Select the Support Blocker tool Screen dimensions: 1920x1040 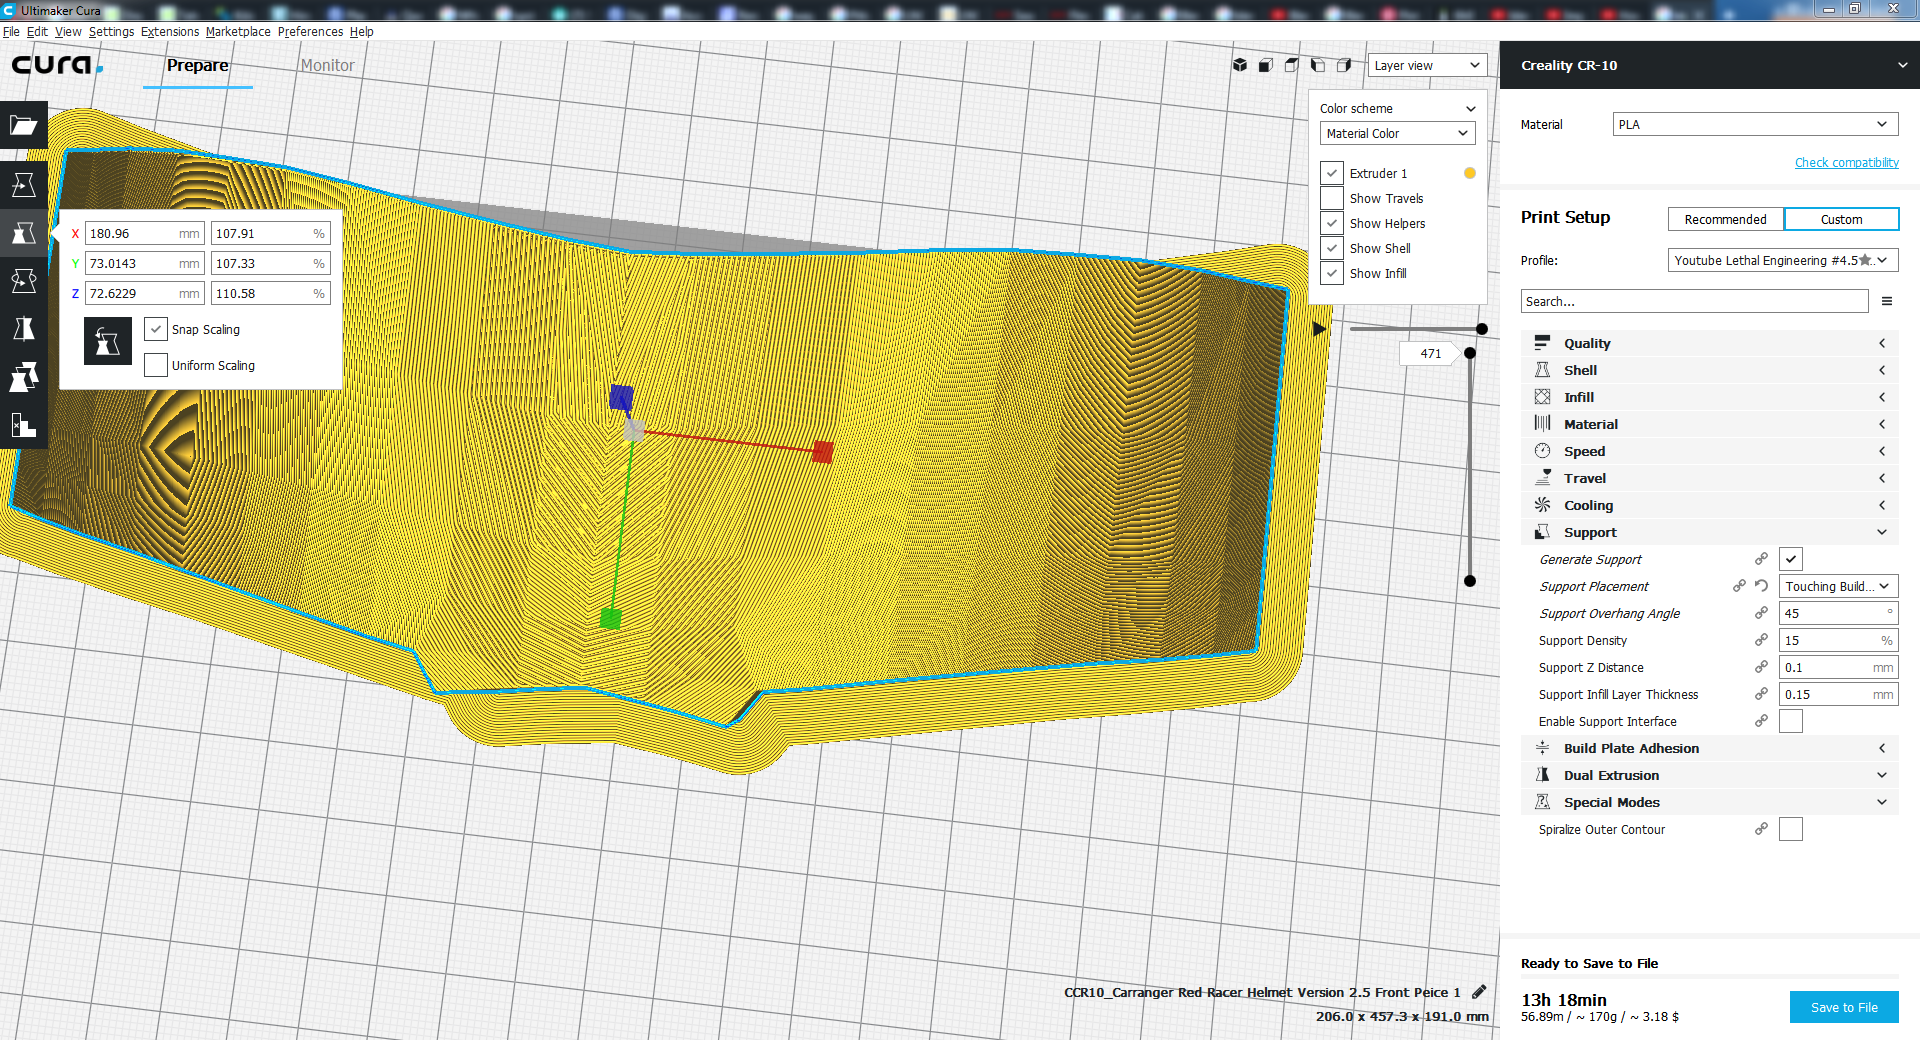click(24, 425)
